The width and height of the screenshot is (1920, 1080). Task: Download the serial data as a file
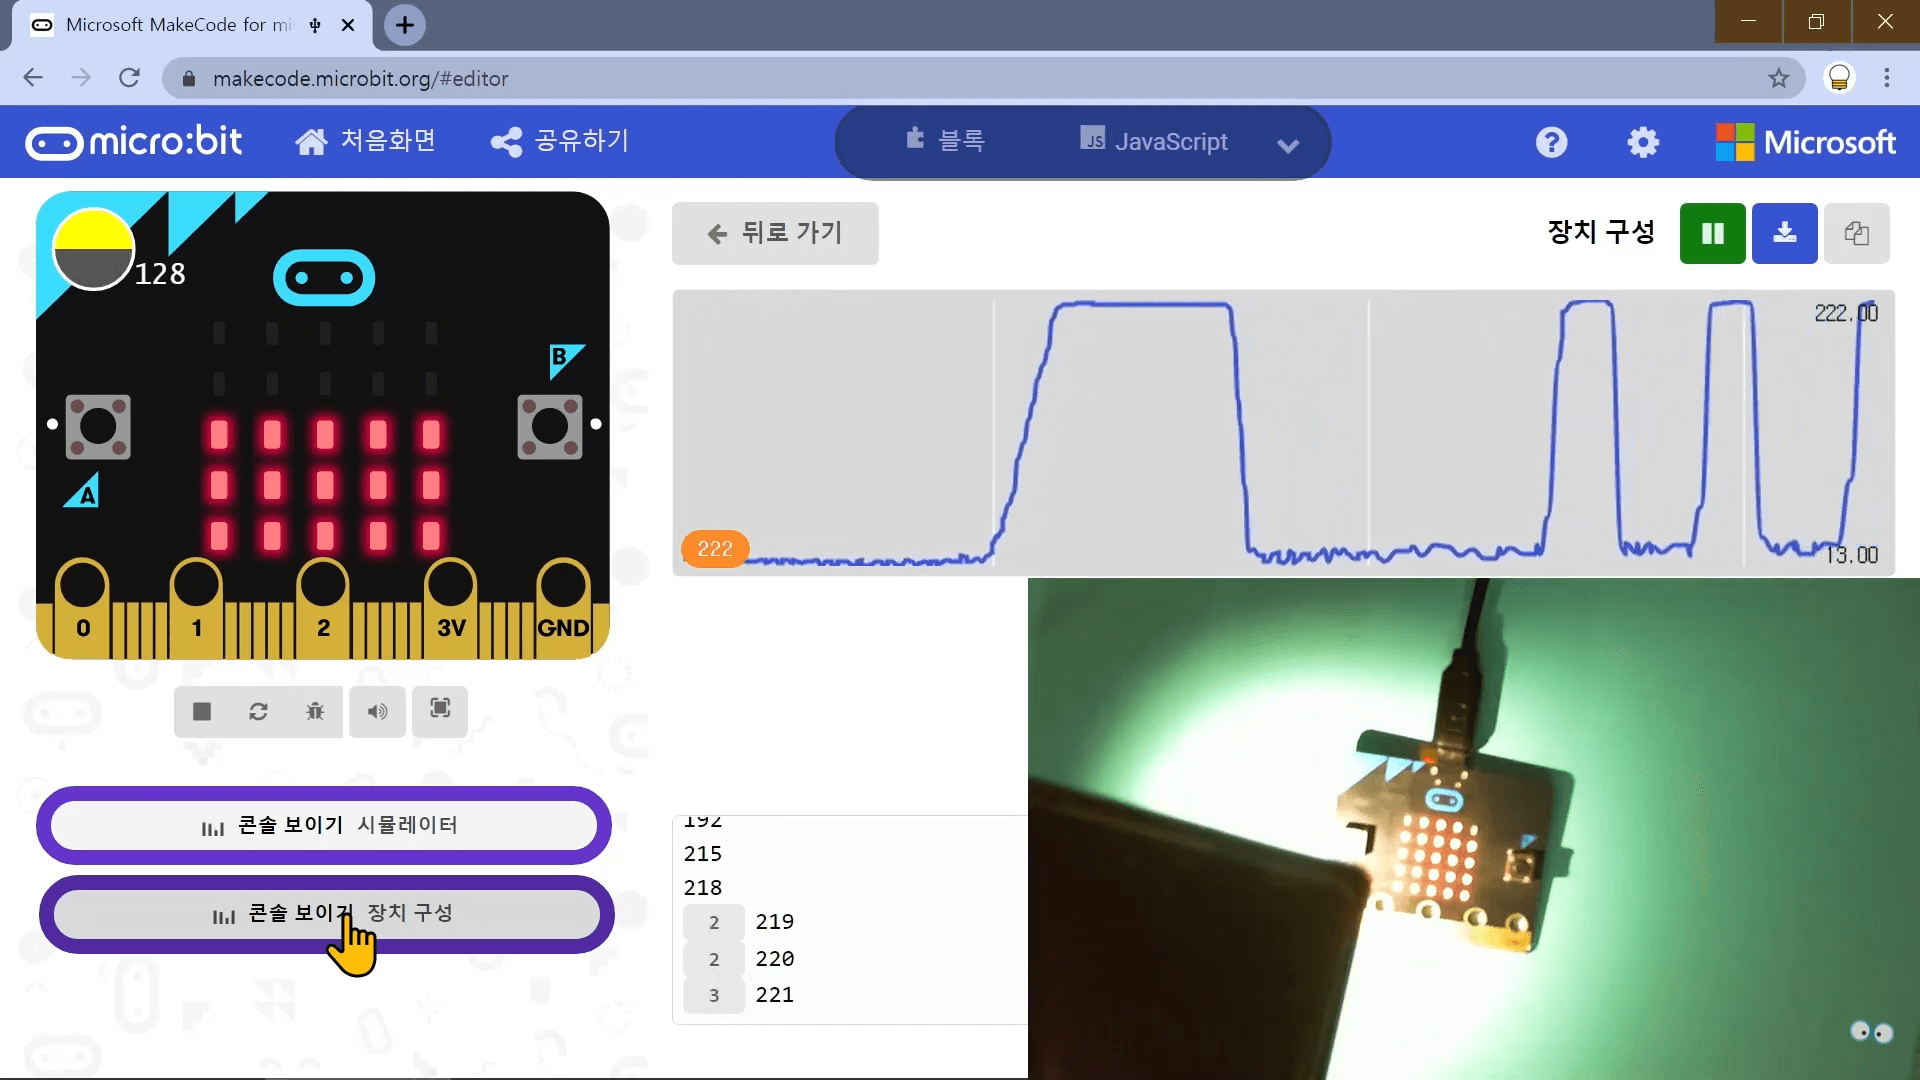[x=1784, y=233]
